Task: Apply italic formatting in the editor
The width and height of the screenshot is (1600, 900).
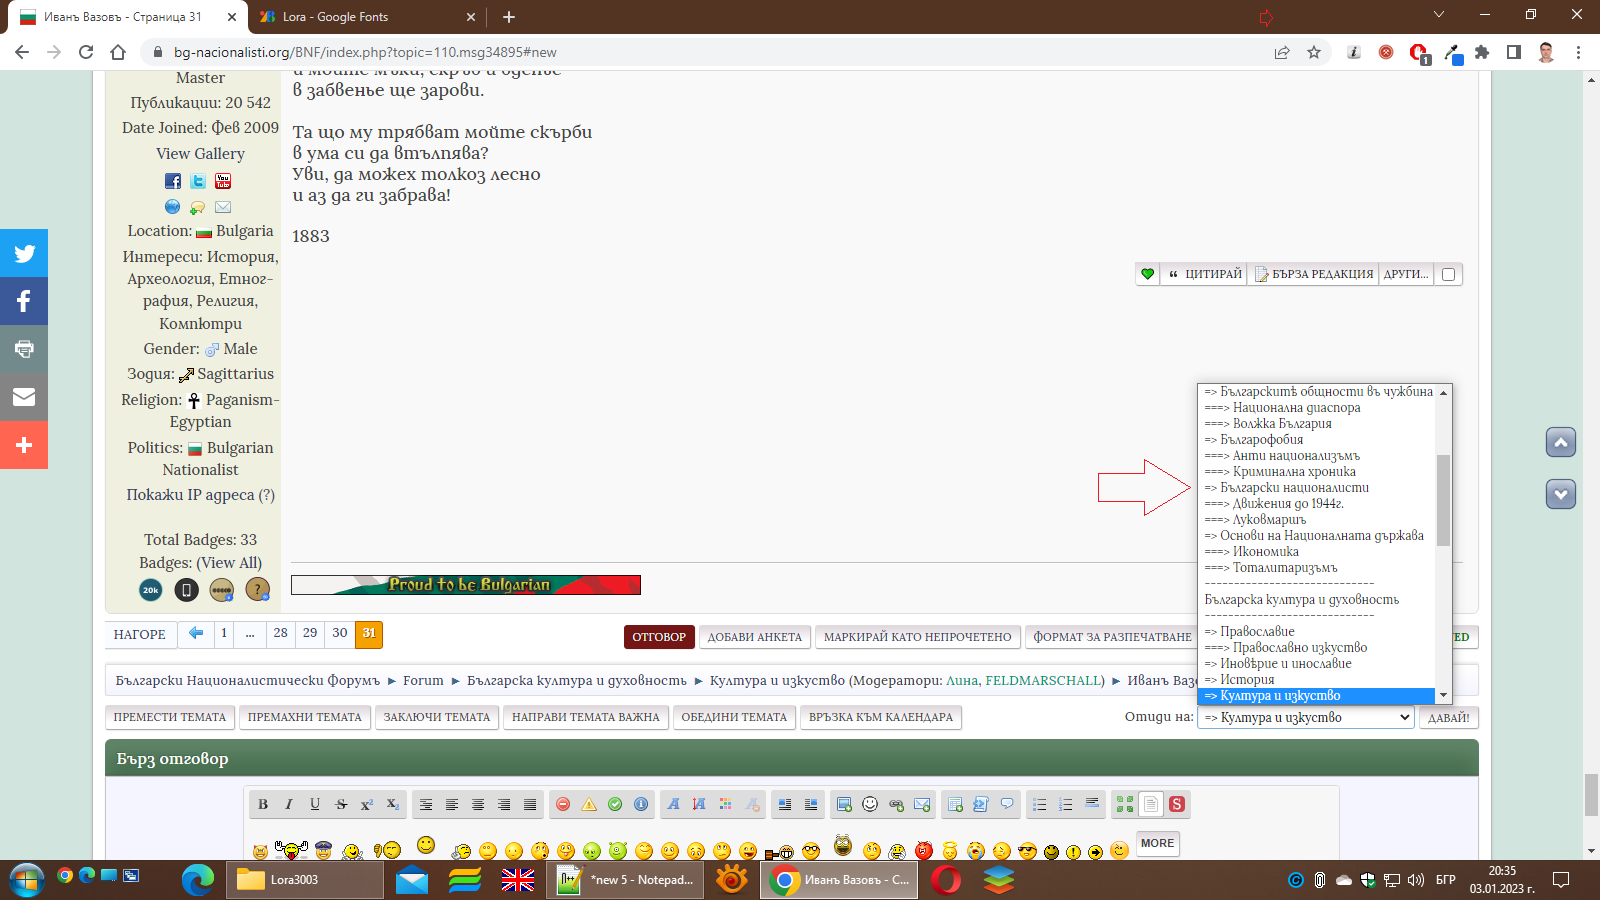Action: (289, 804)
